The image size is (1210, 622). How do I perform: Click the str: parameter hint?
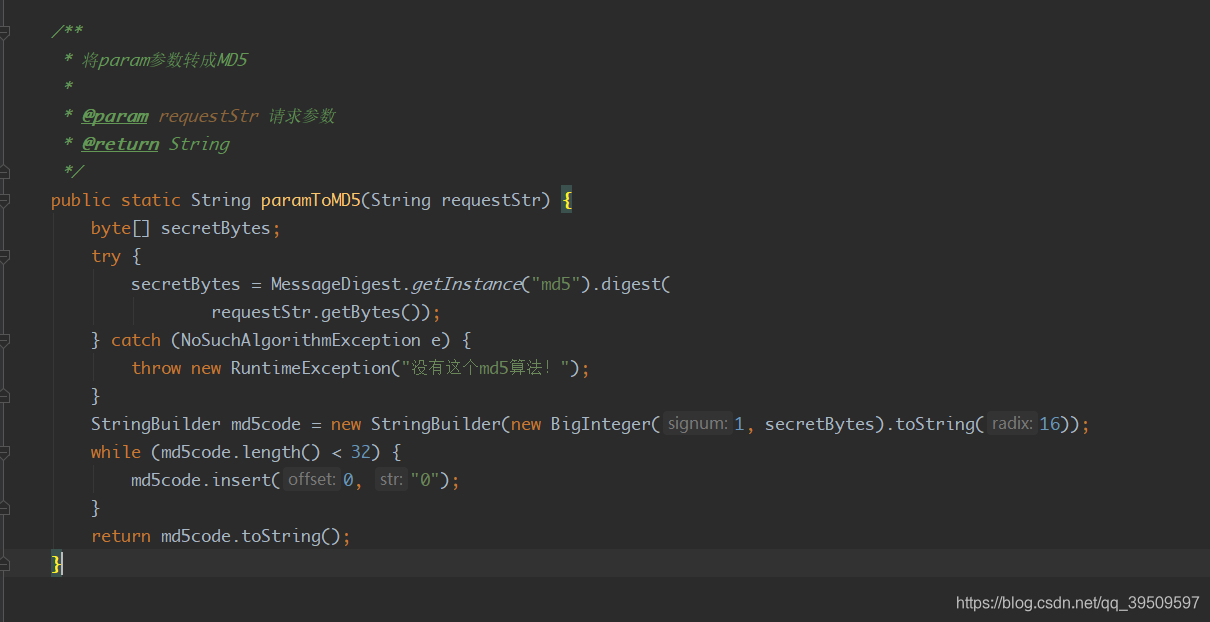click(x=391, y=480)
